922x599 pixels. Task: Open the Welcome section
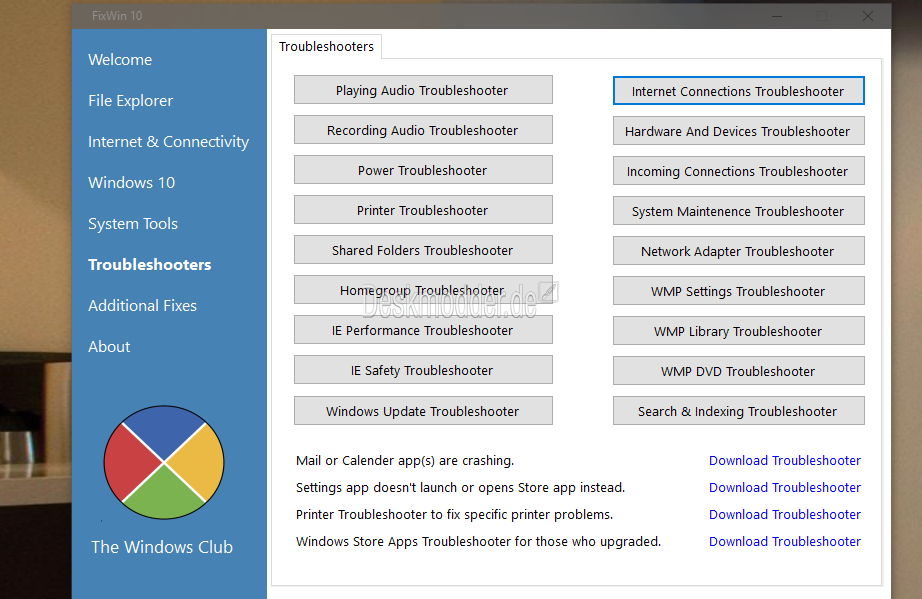pos(120,59)
